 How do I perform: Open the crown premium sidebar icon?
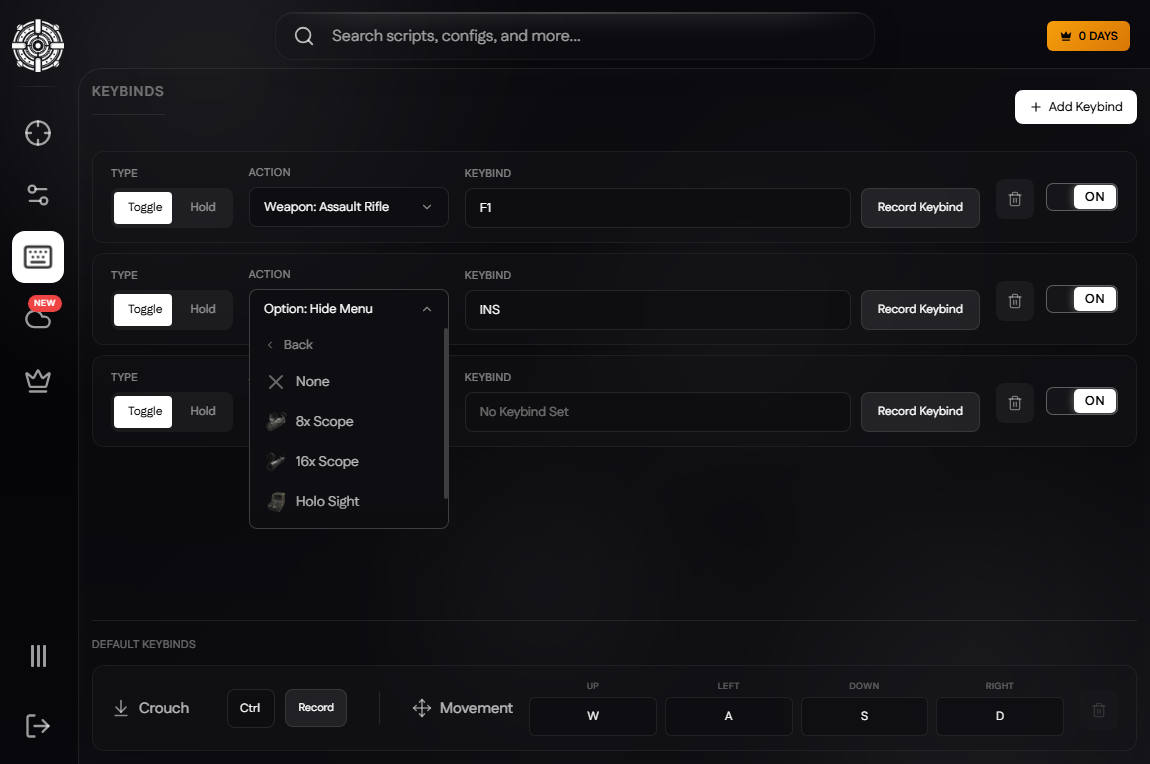coord(38,381)
